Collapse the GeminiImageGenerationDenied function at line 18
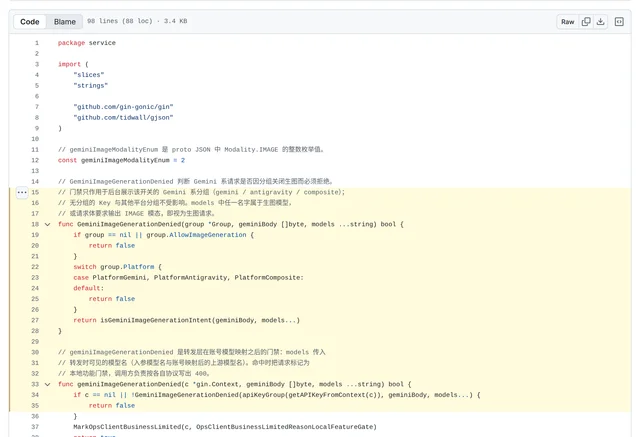The image size is (640, 437). (48, 224)
